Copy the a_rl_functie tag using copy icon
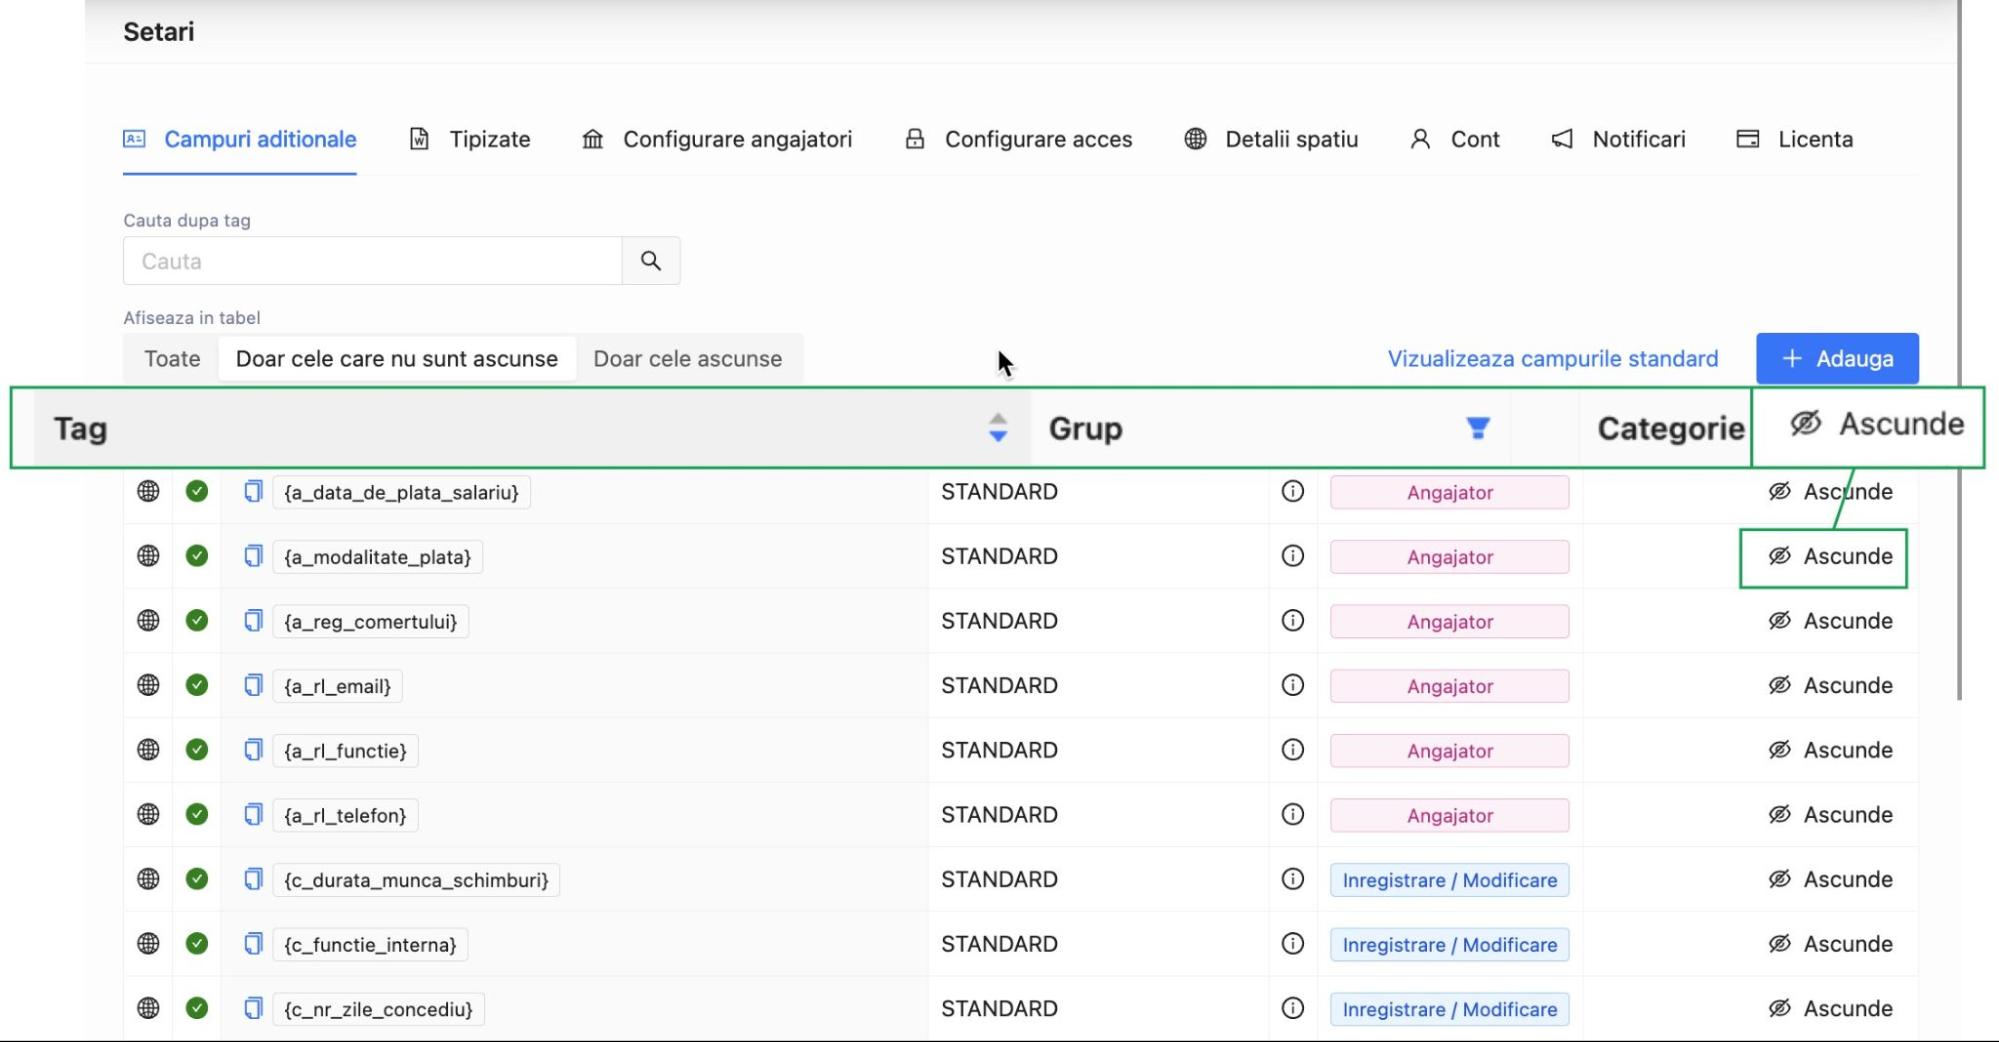The image size is (1999, 1042). coord(253,750)
